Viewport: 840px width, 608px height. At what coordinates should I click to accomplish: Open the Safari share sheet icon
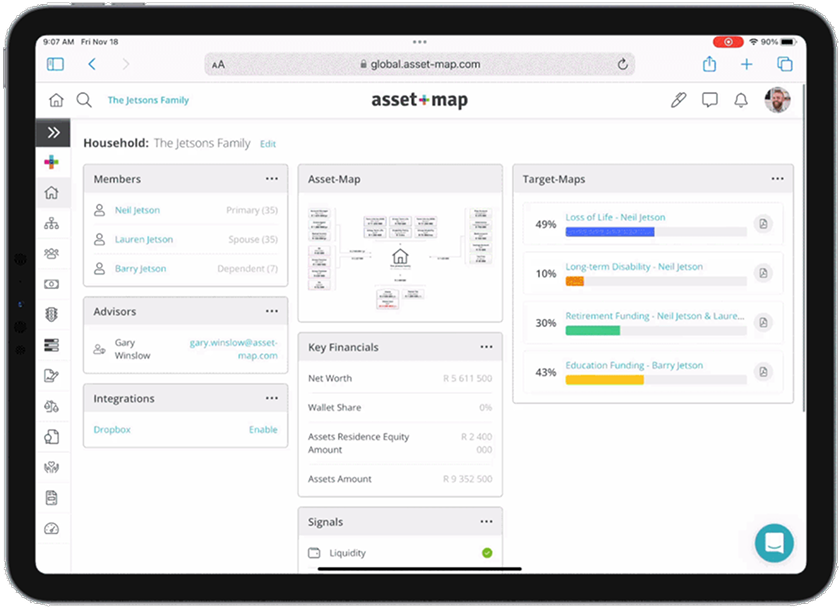pyautogui.click(x=709, y=64)
